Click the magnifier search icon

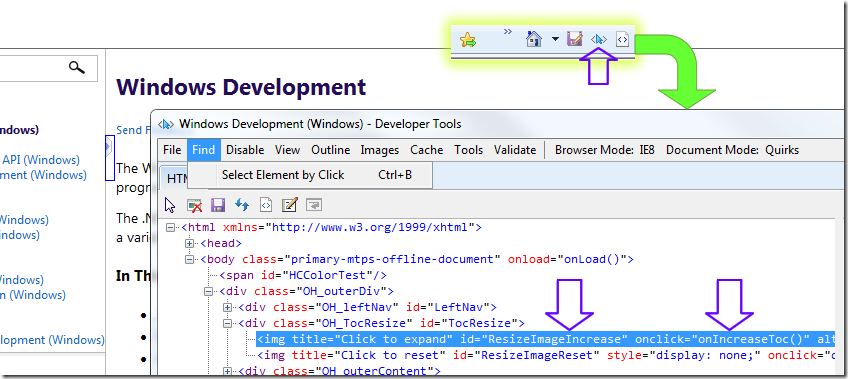point(77,68)
